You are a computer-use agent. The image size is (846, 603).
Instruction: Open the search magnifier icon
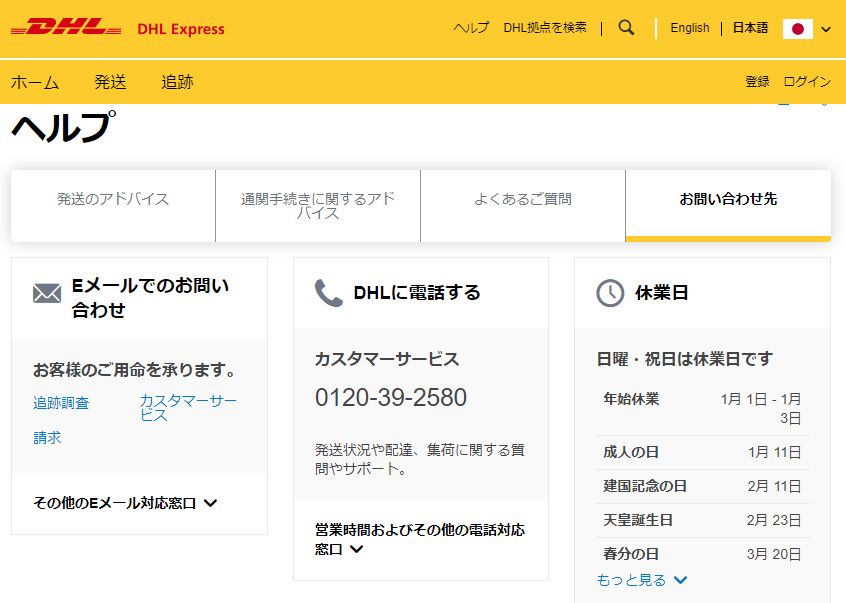626,28
